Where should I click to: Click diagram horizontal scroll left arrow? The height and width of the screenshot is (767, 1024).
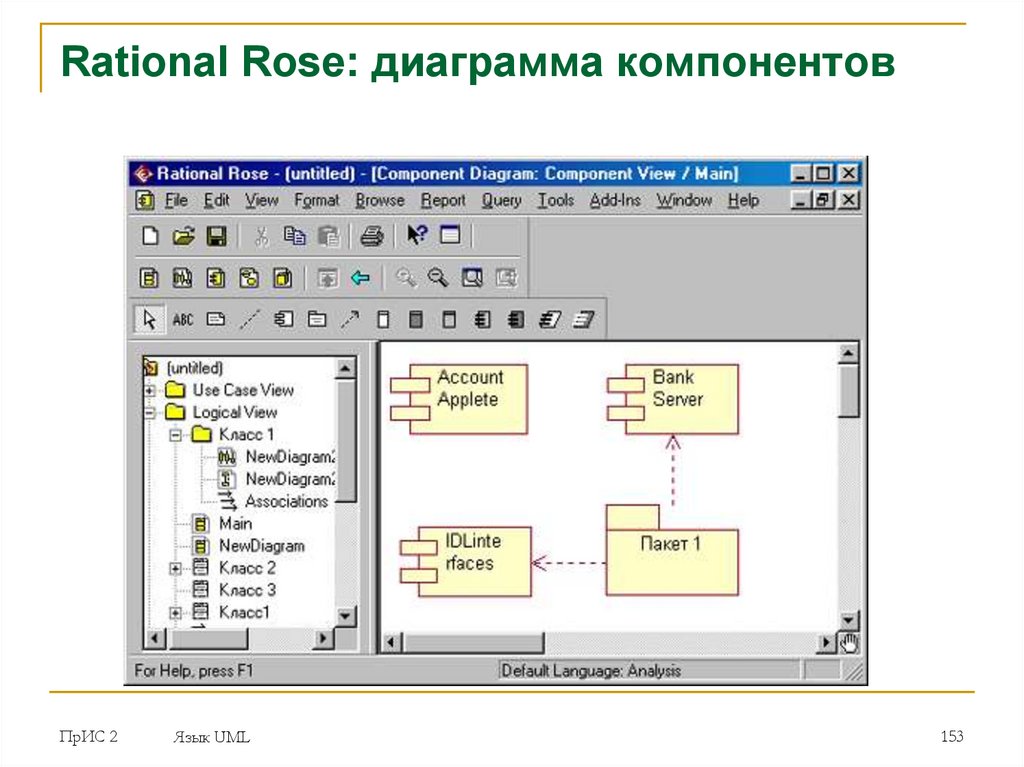click(391, 643)
